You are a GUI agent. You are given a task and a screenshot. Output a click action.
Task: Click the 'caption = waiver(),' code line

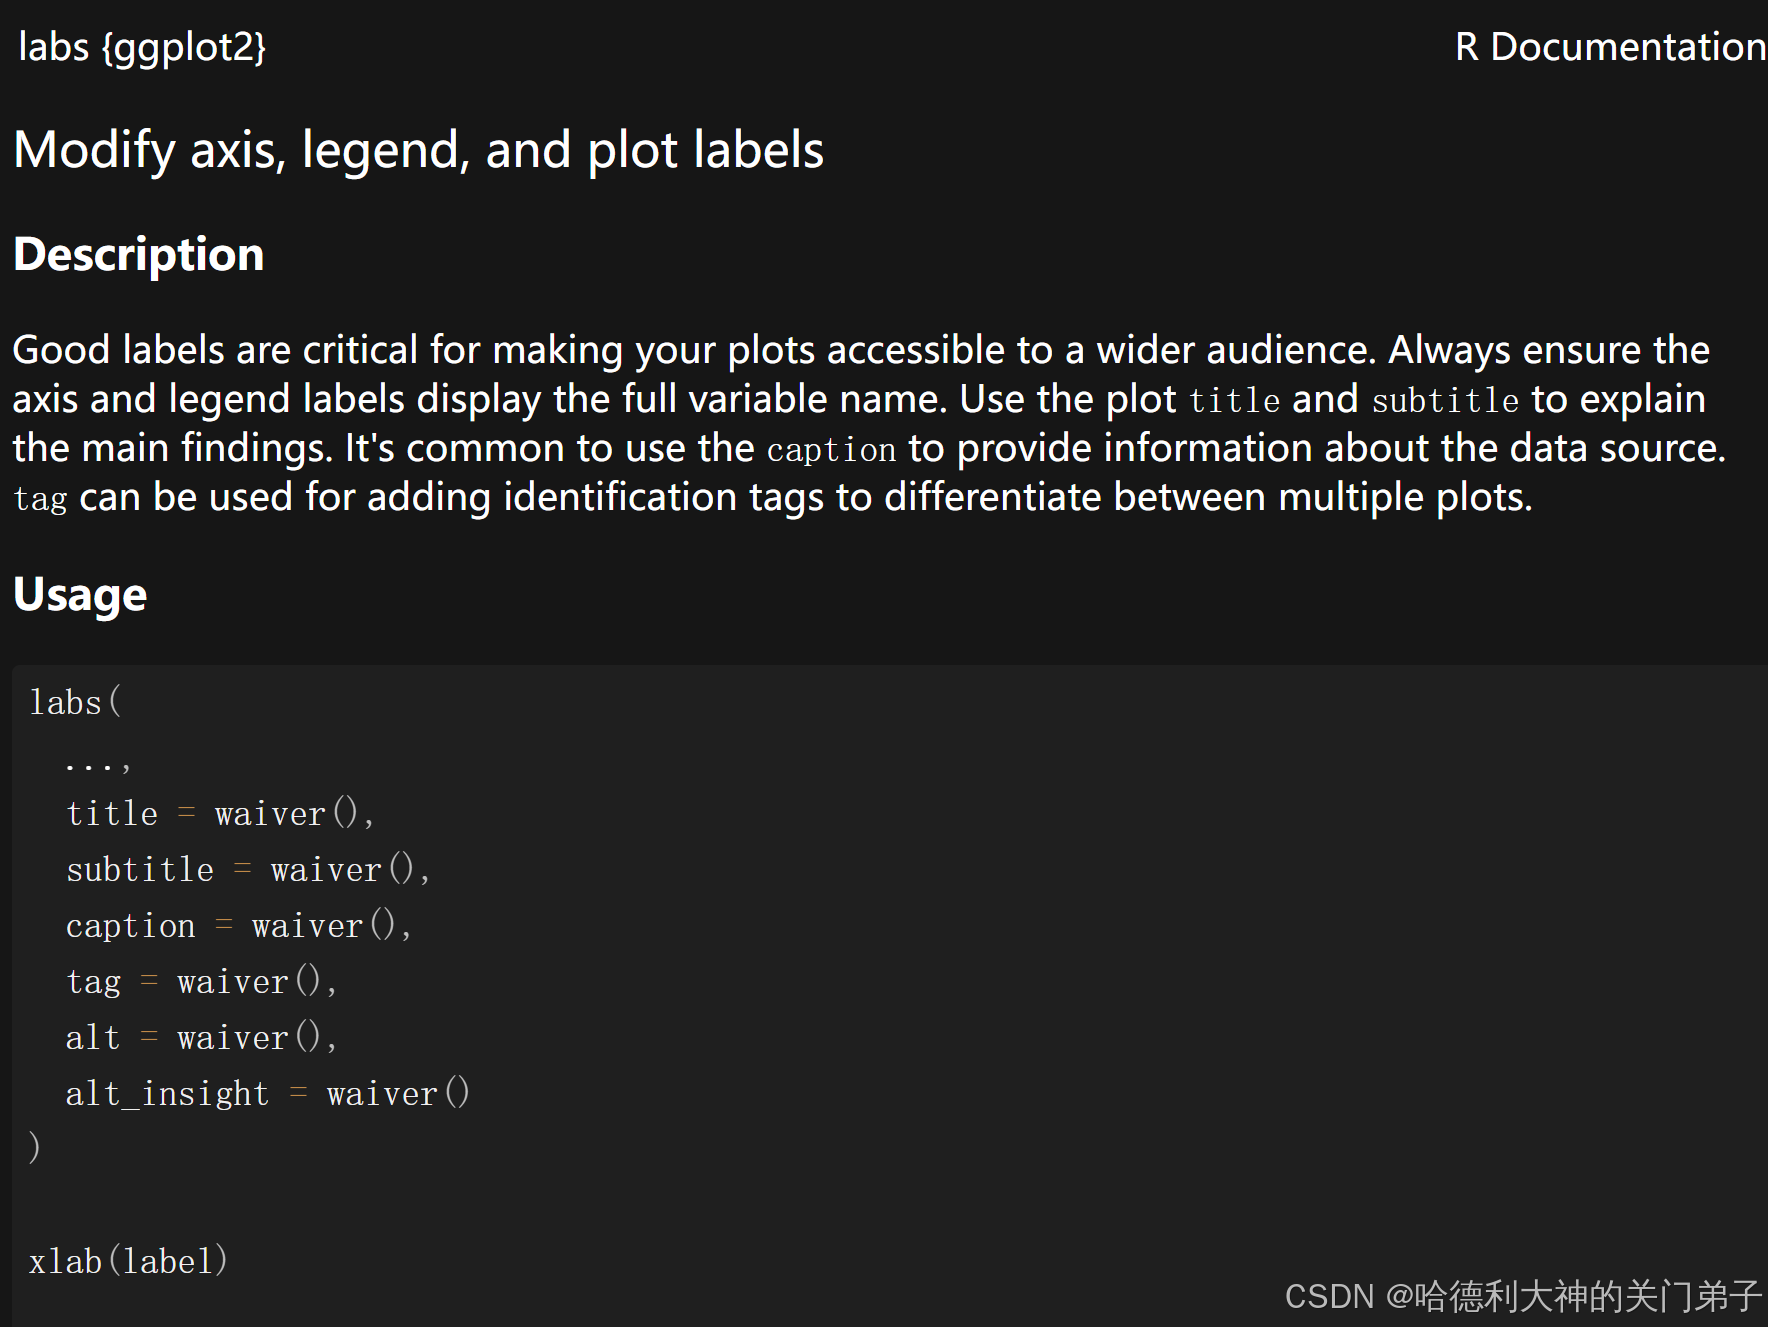[x=239, y=925]
